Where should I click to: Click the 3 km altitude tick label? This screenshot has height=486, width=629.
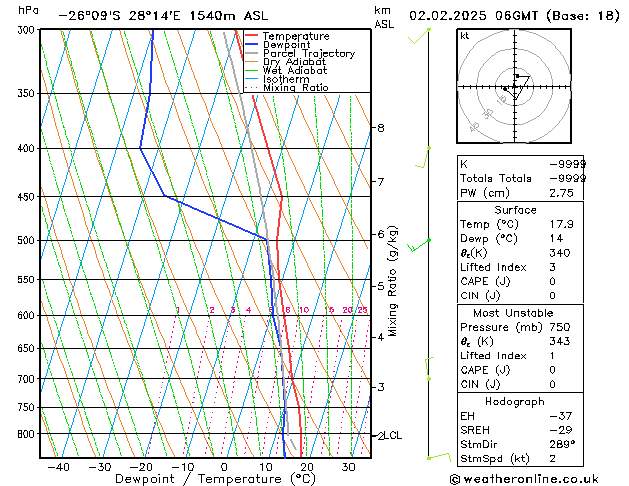click(x=381, y=387)
